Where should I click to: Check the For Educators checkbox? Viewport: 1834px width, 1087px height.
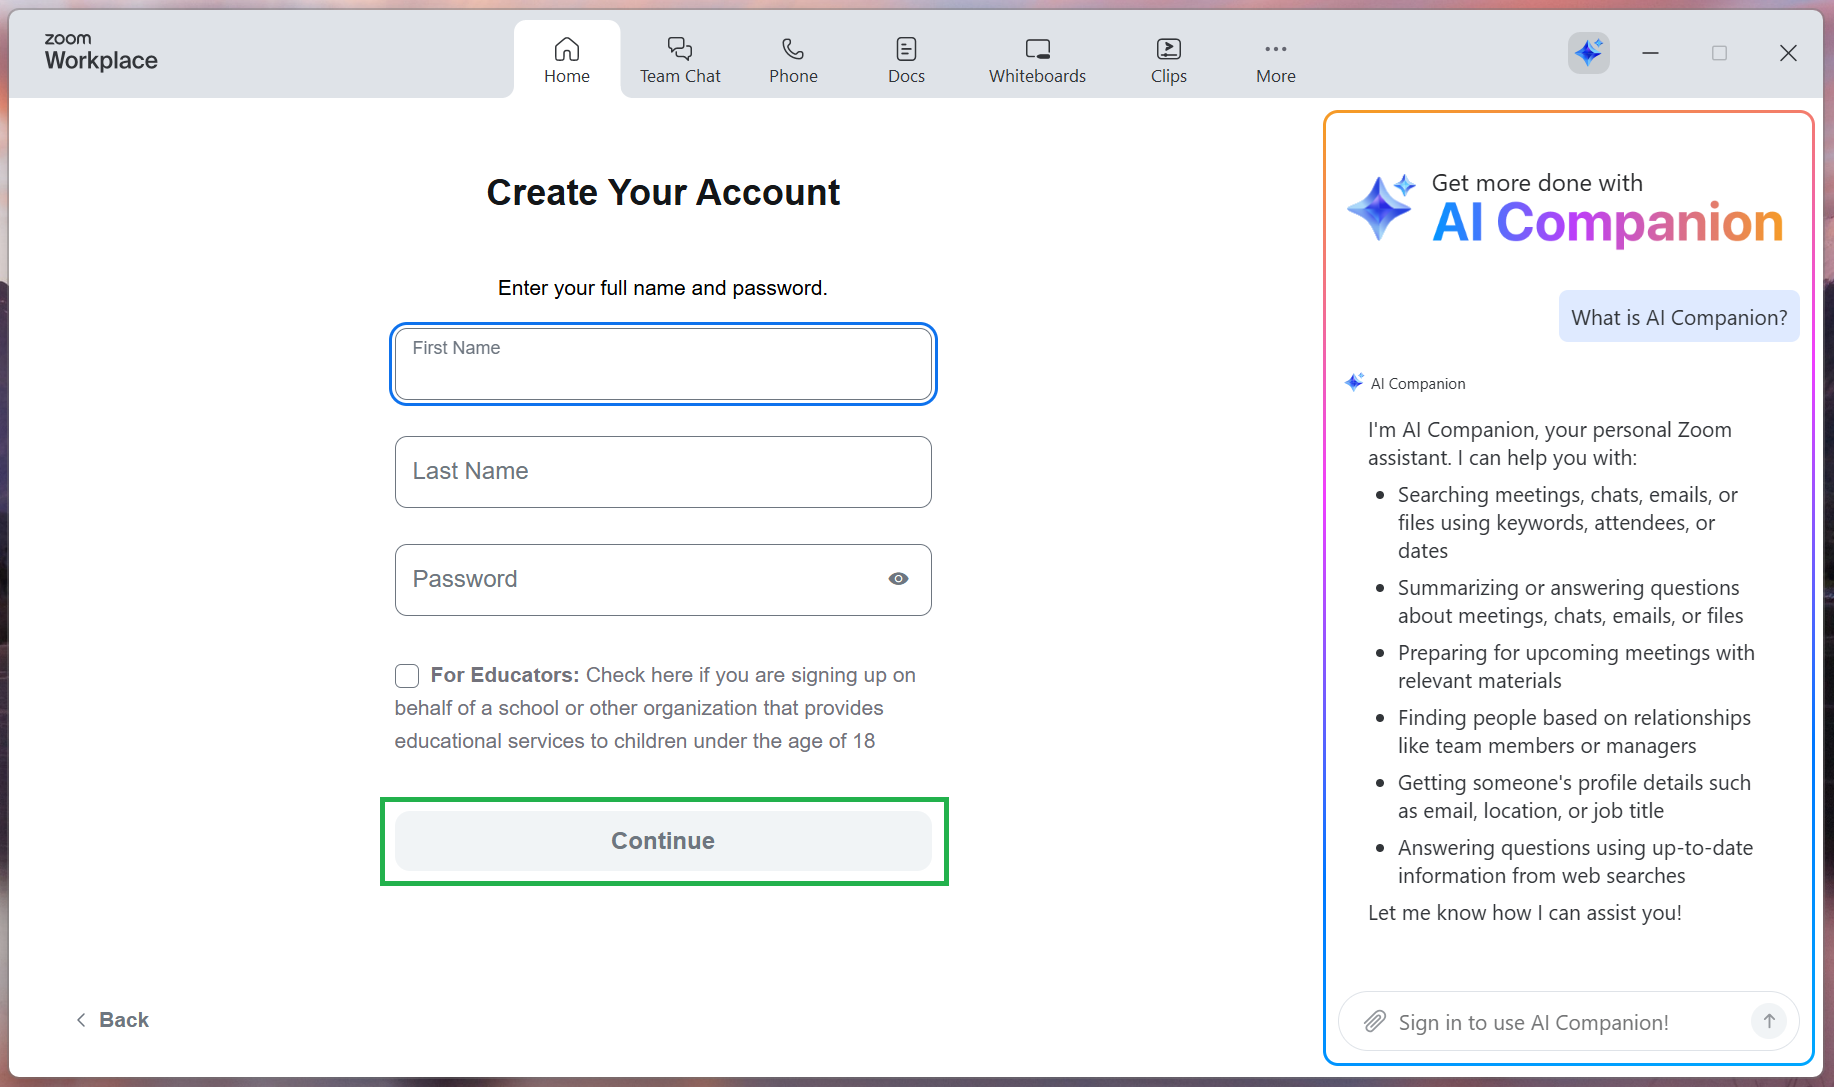click(x=407, y=676)
